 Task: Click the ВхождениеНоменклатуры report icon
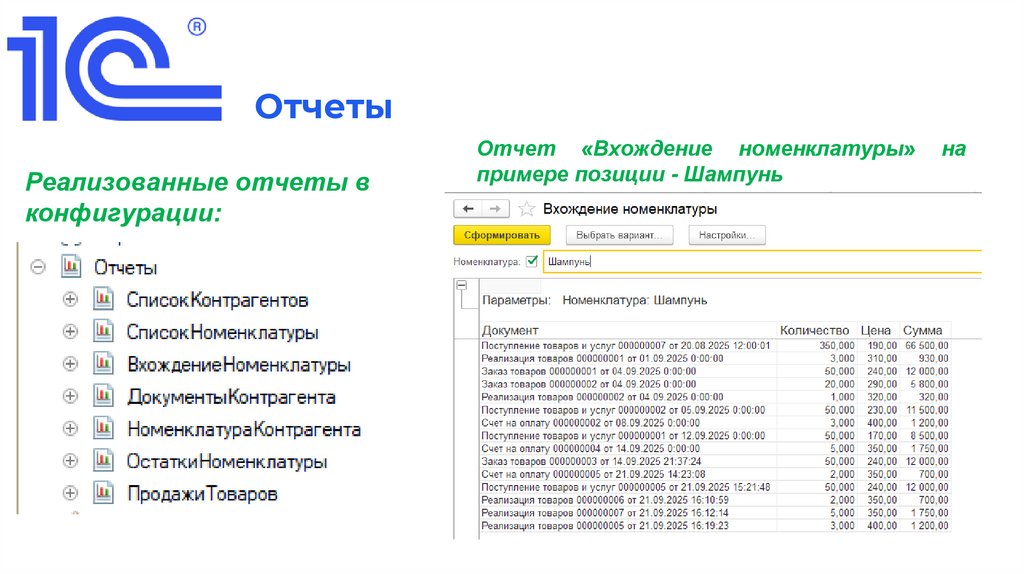[x=103, y=364]
